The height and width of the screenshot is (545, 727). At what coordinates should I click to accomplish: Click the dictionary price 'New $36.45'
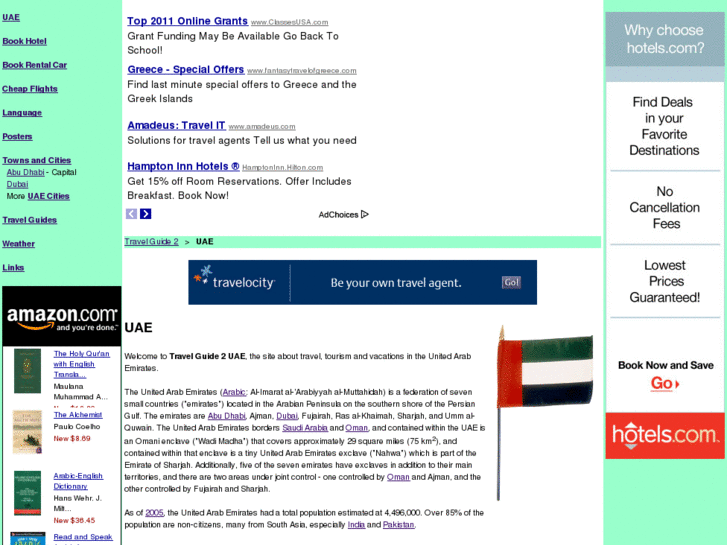pyautogui.click(x=74, y=520)
